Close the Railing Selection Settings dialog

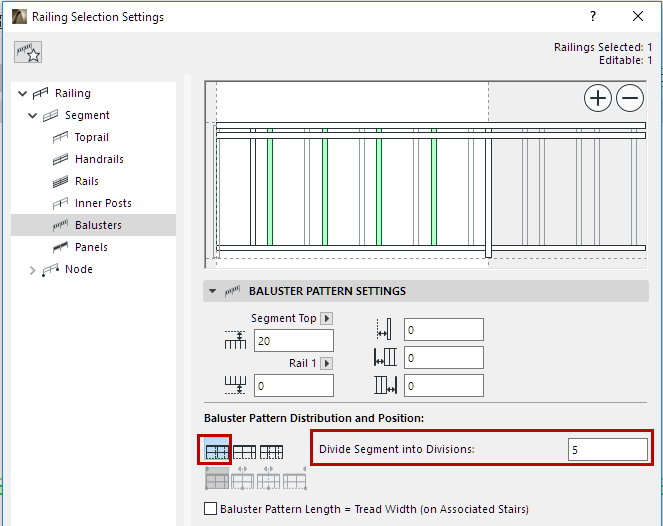point(638,16)
